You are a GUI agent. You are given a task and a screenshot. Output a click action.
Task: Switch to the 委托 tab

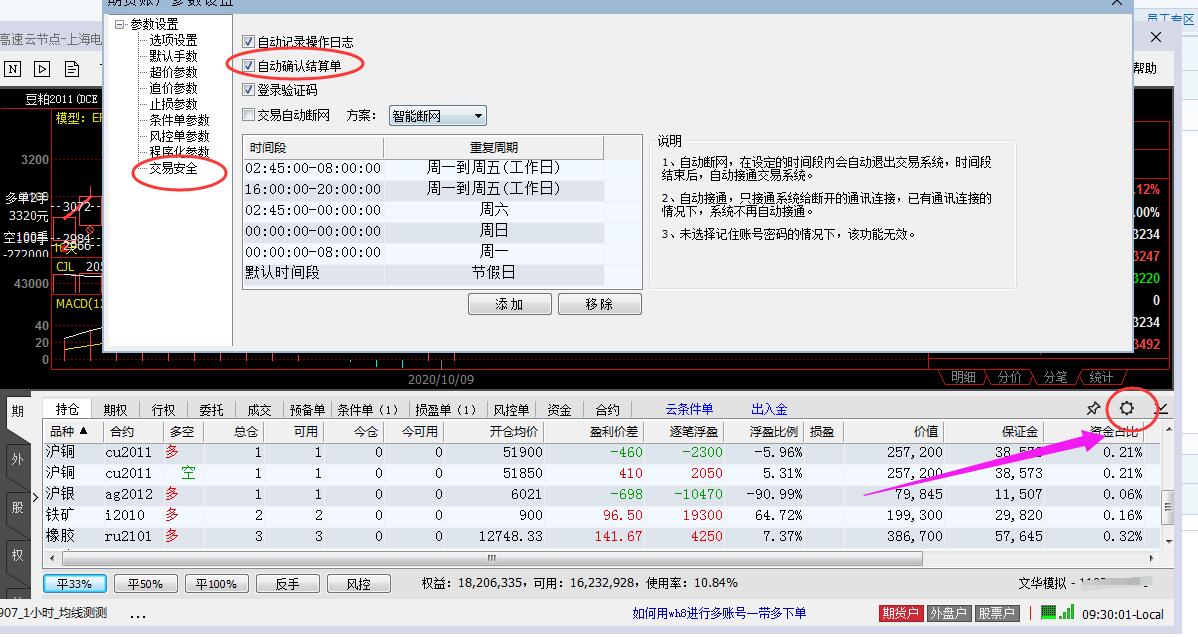tap(211, 410)
